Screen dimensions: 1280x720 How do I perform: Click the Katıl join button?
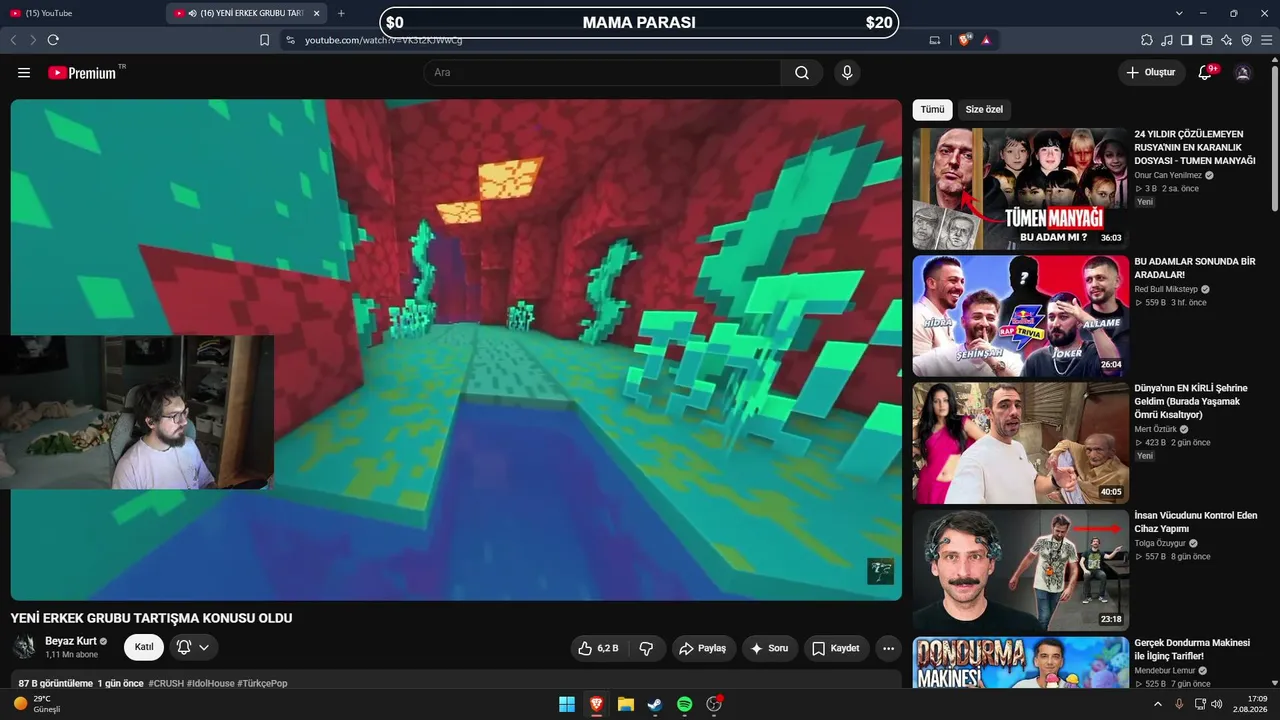(144, 647)
